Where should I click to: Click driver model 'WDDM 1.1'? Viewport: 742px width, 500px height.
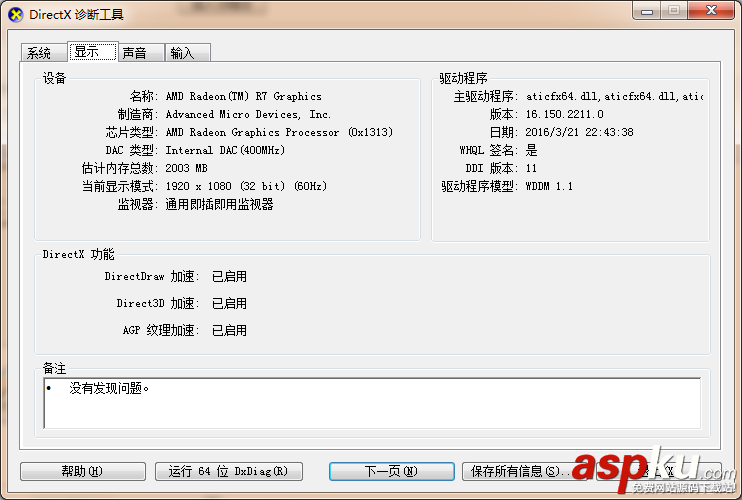click(549, 186)
